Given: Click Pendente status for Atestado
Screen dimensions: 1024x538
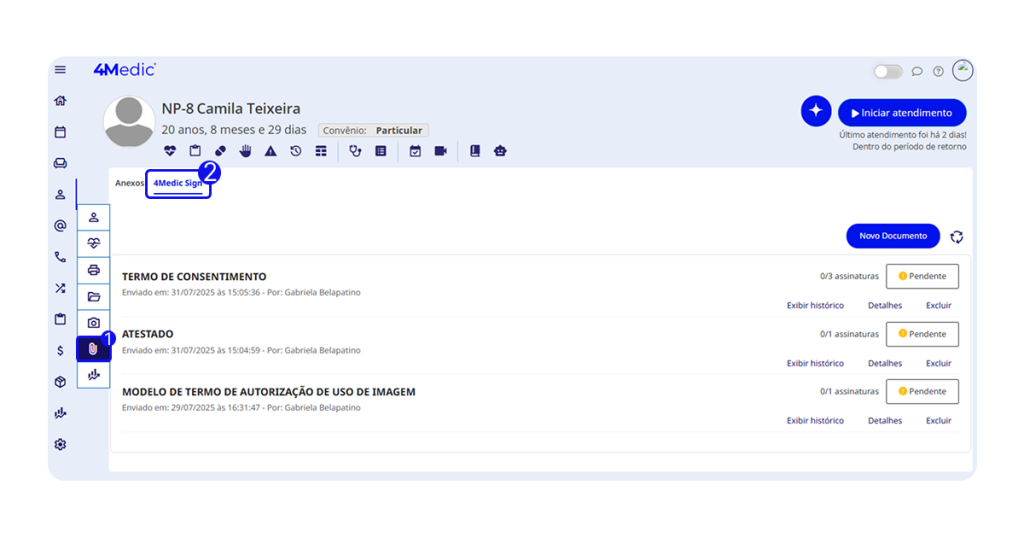Looking at the screenshot, I should (922, 334).
